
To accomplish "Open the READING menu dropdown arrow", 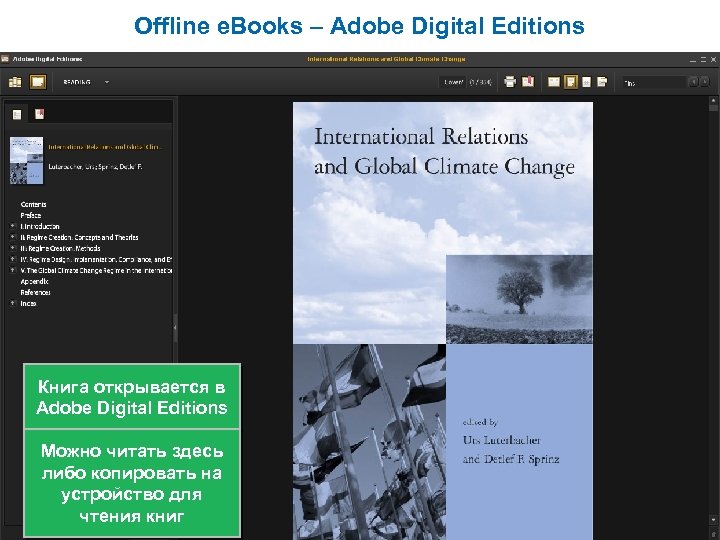I will click(107, 82).
